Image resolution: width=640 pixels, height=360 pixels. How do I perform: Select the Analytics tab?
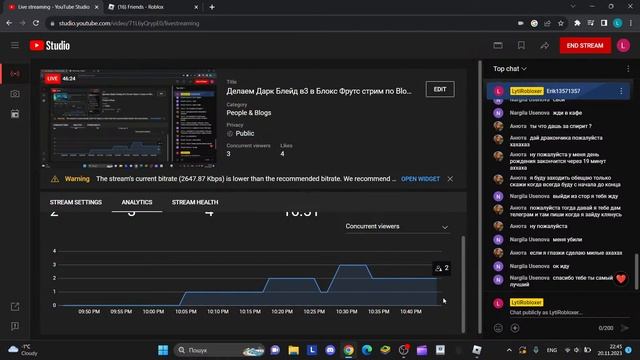pyautogui.click(x=137, y=202)
